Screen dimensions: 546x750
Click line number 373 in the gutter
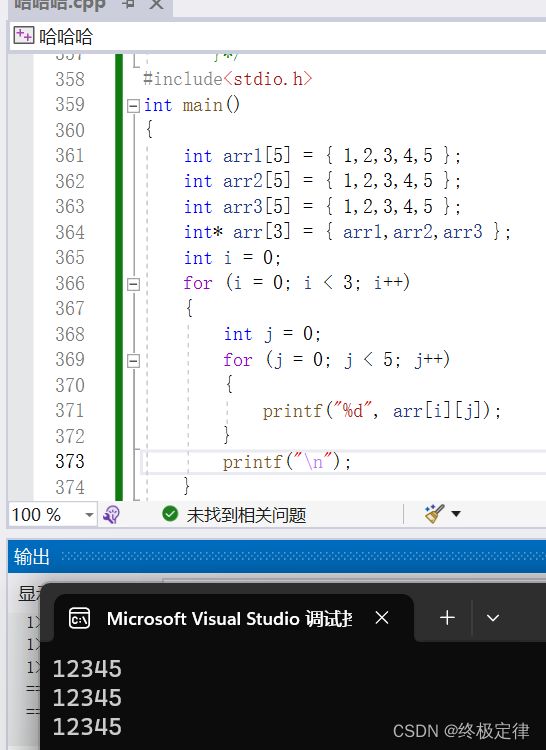coord(70,462)
